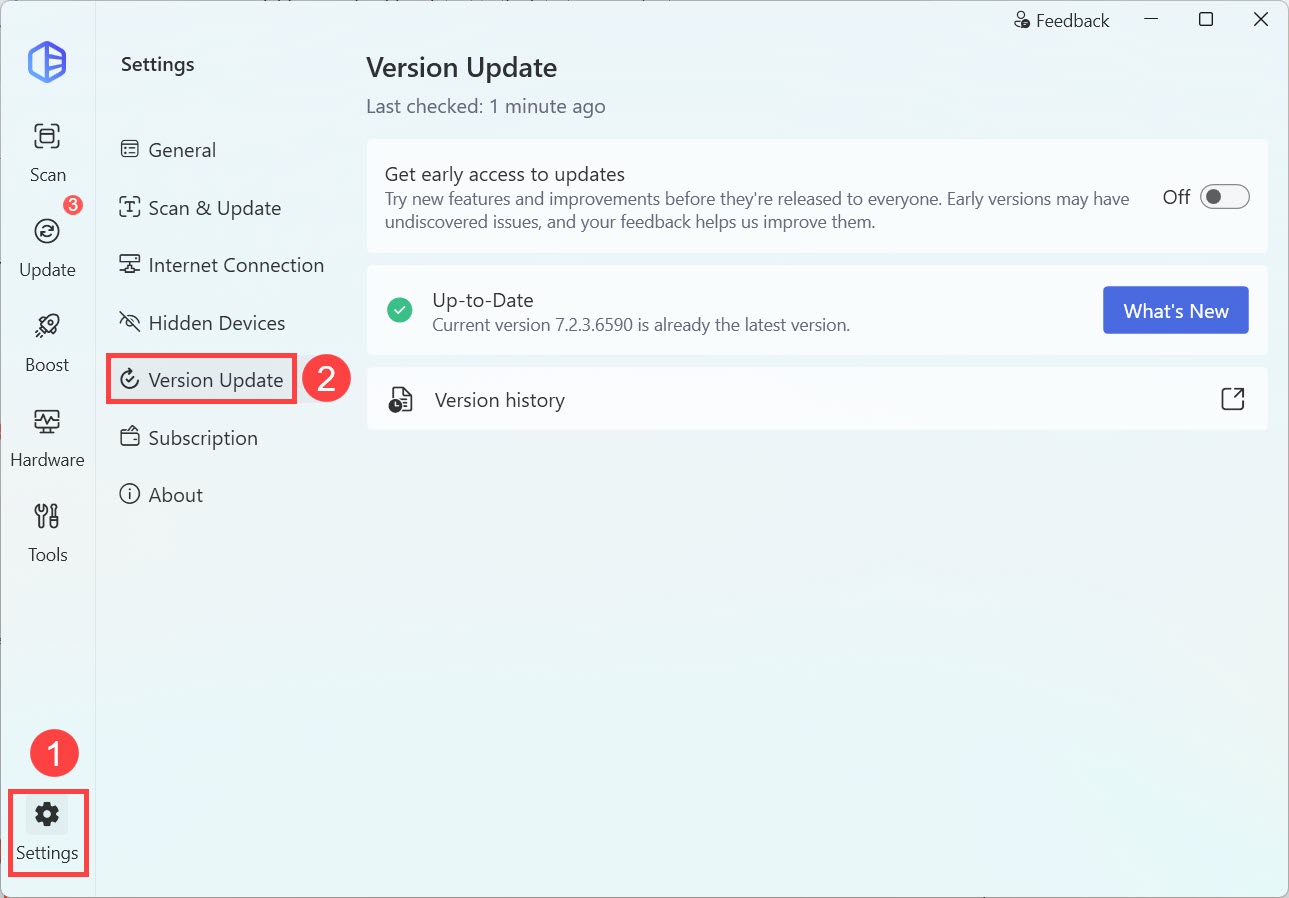Select the Version Update menu item
The width and height of the screenshot is (1289, 898).
[201, 380]
